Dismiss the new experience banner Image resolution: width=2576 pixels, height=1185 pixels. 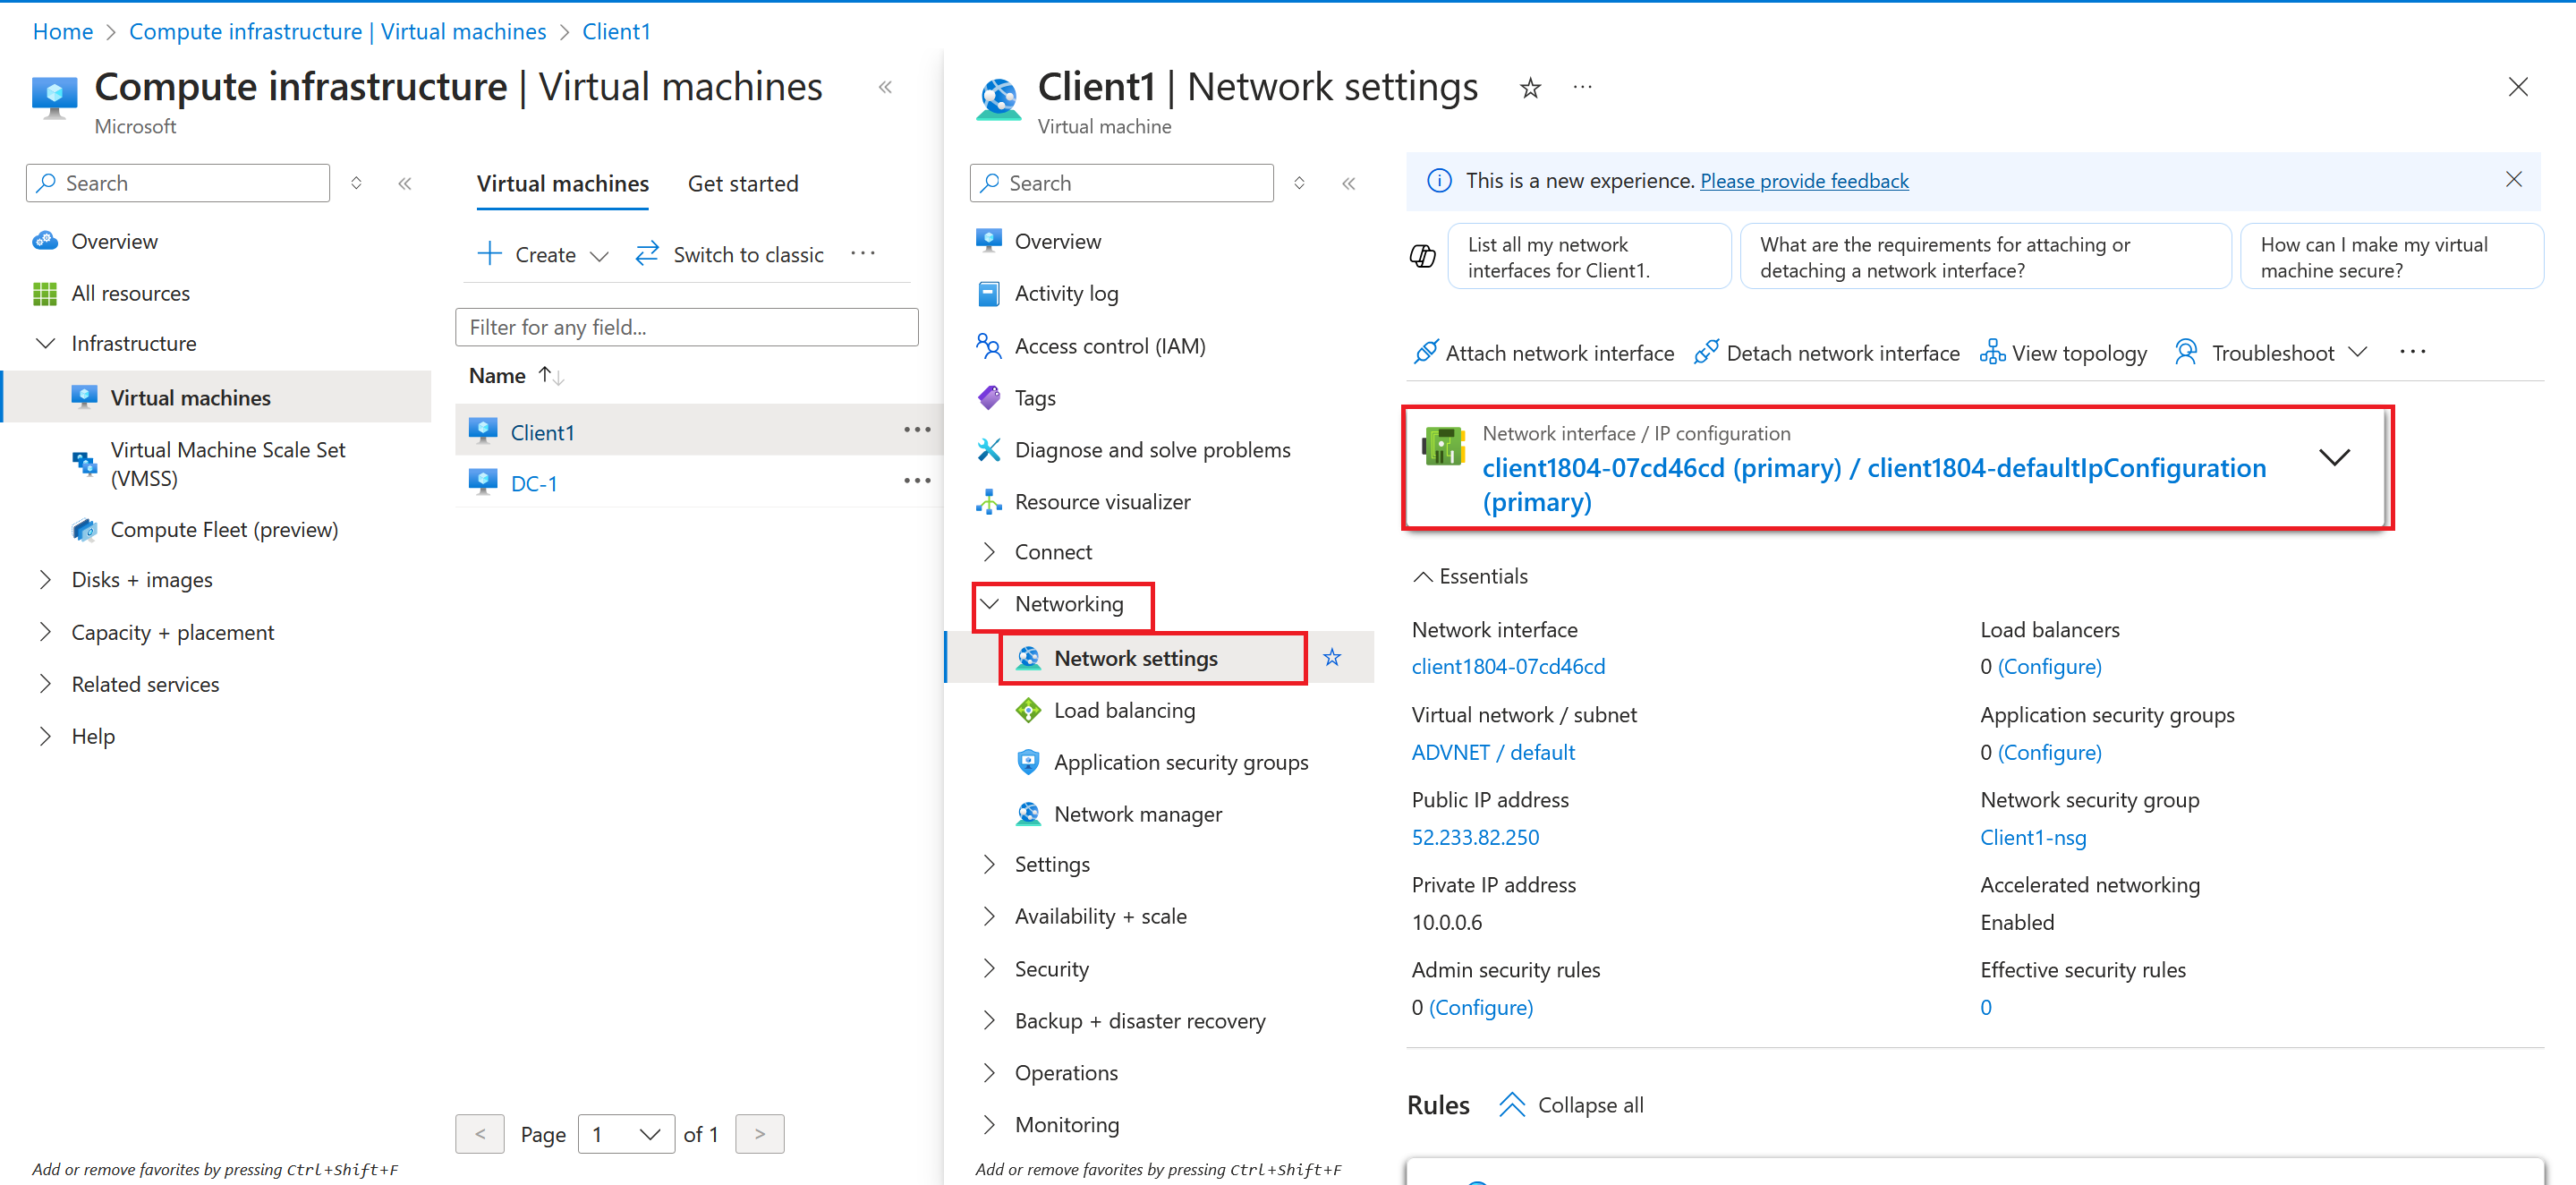coord(2513,179)
